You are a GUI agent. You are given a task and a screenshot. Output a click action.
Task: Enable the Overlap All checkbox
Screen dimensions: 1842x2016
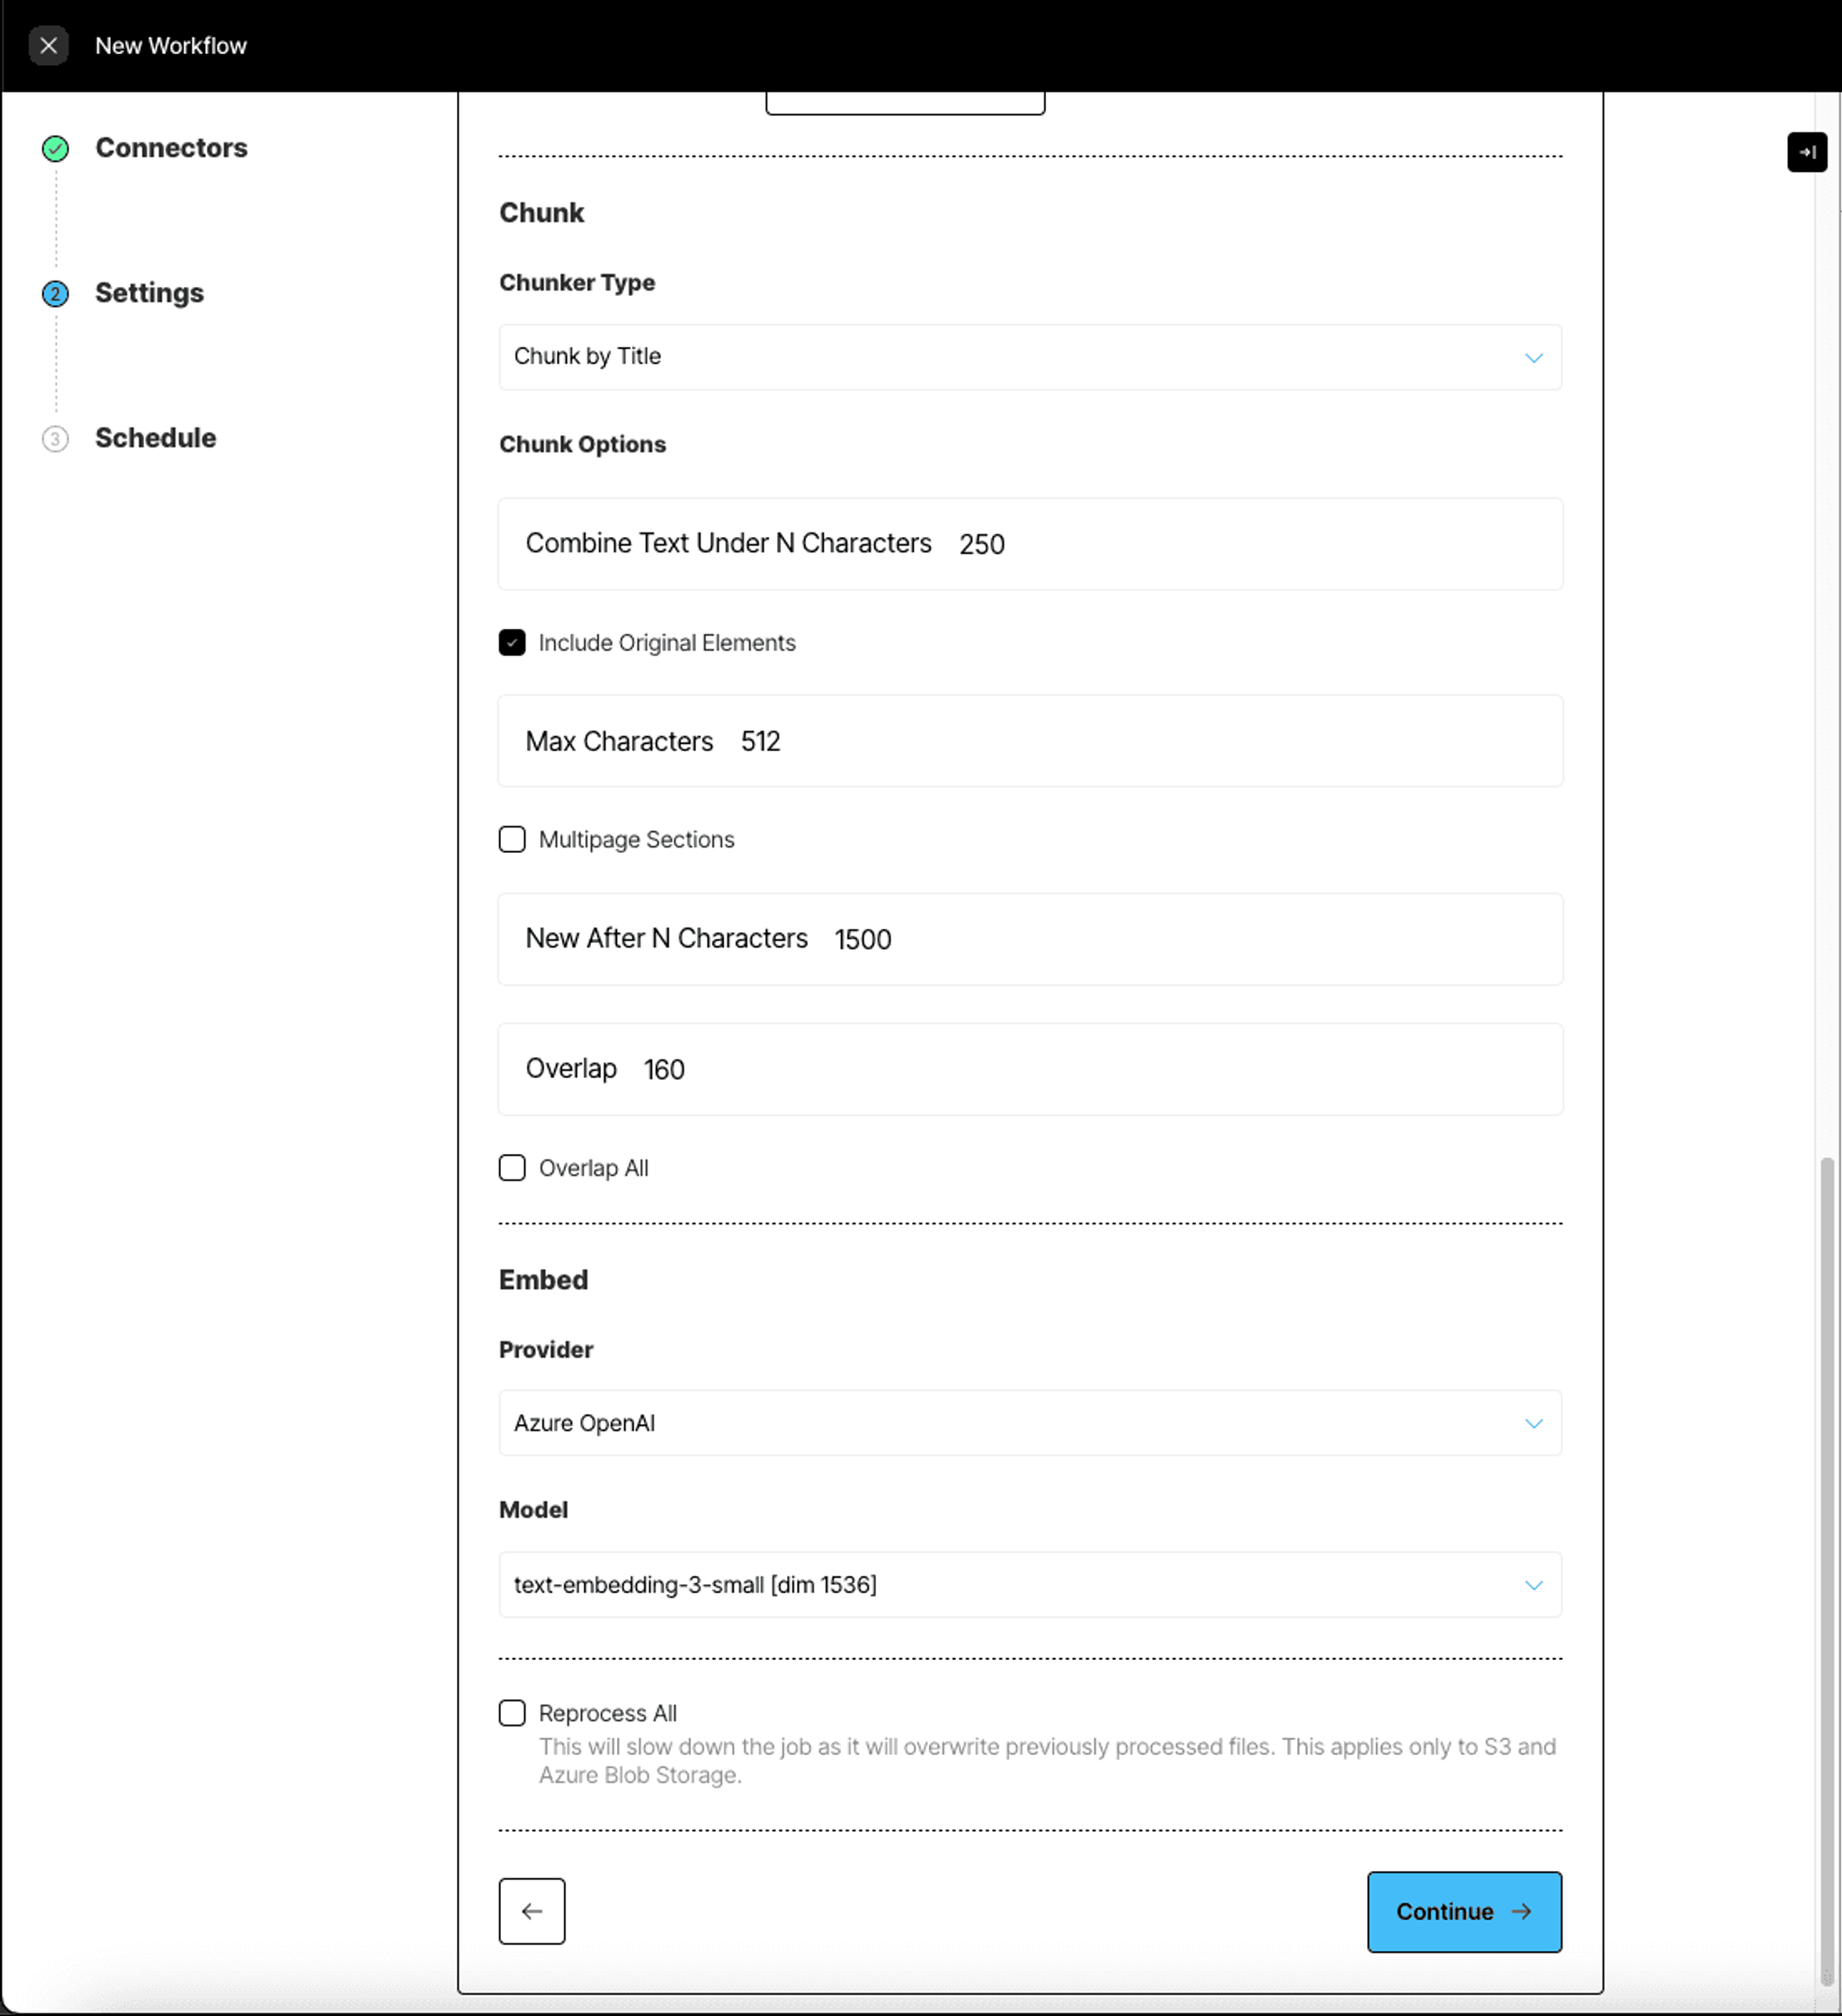(512, 1168)
